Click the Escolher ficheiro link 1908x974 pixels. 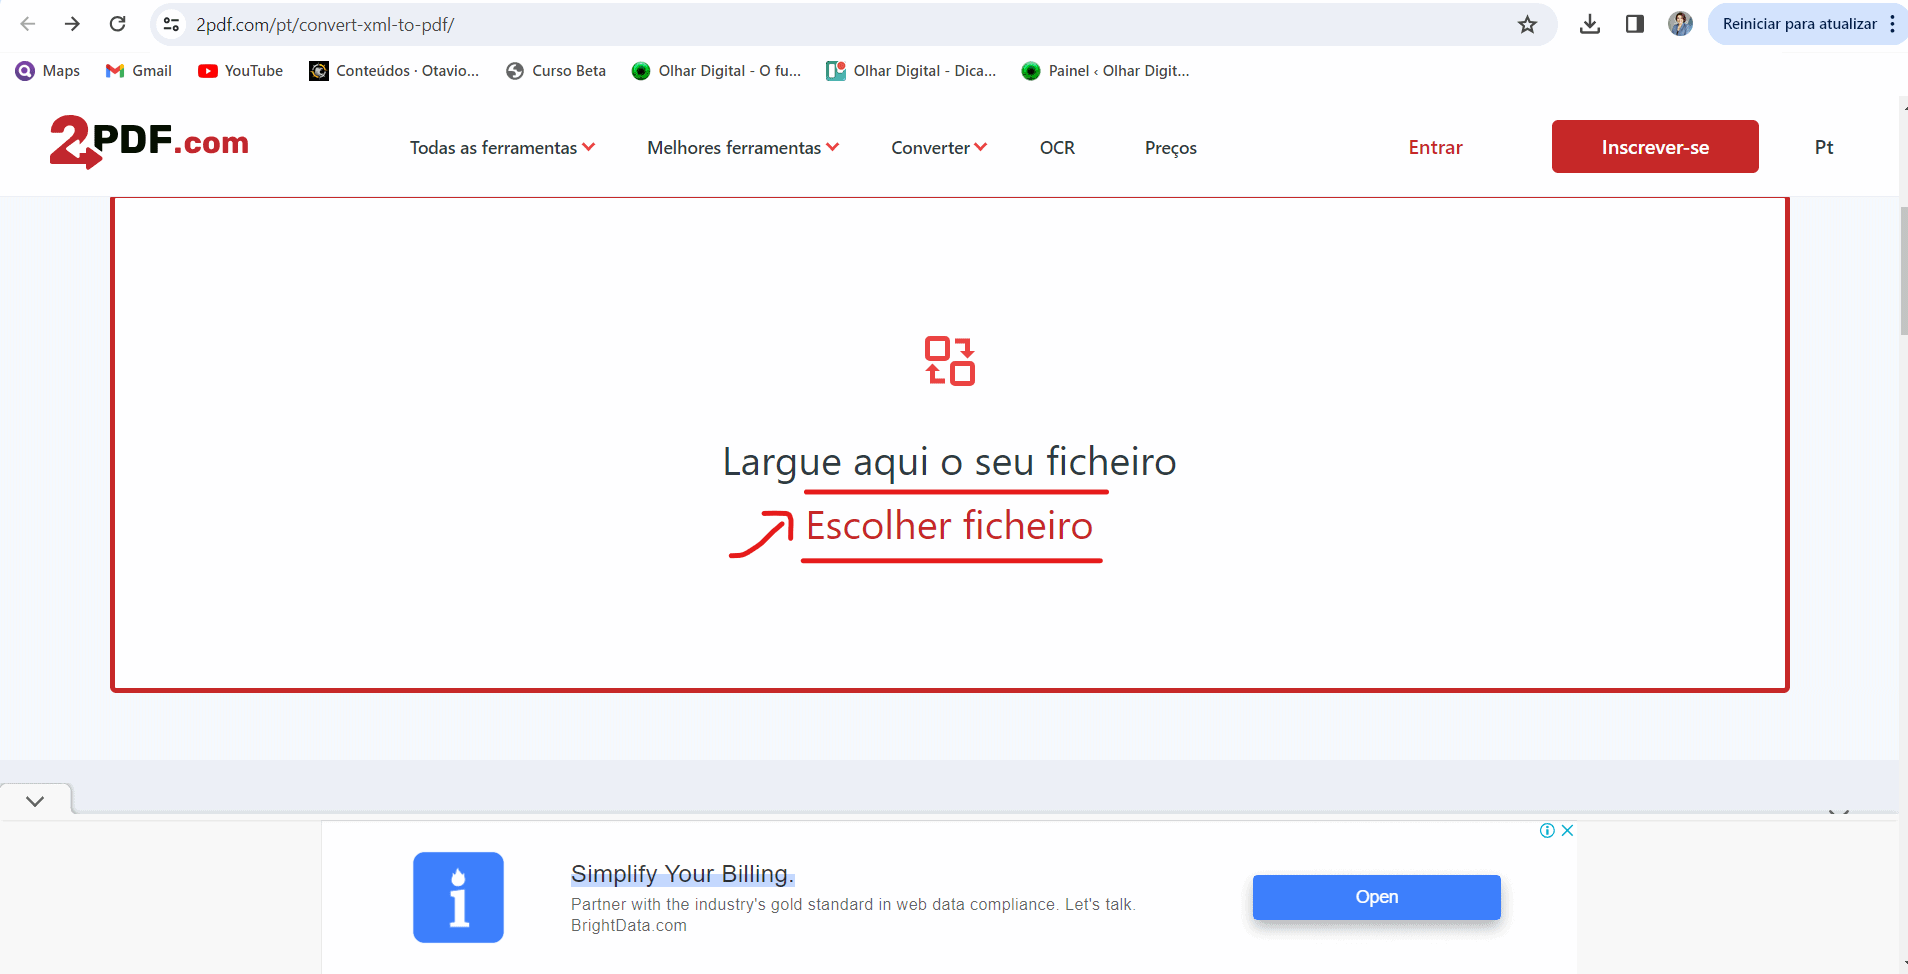[x=949, y=526]
